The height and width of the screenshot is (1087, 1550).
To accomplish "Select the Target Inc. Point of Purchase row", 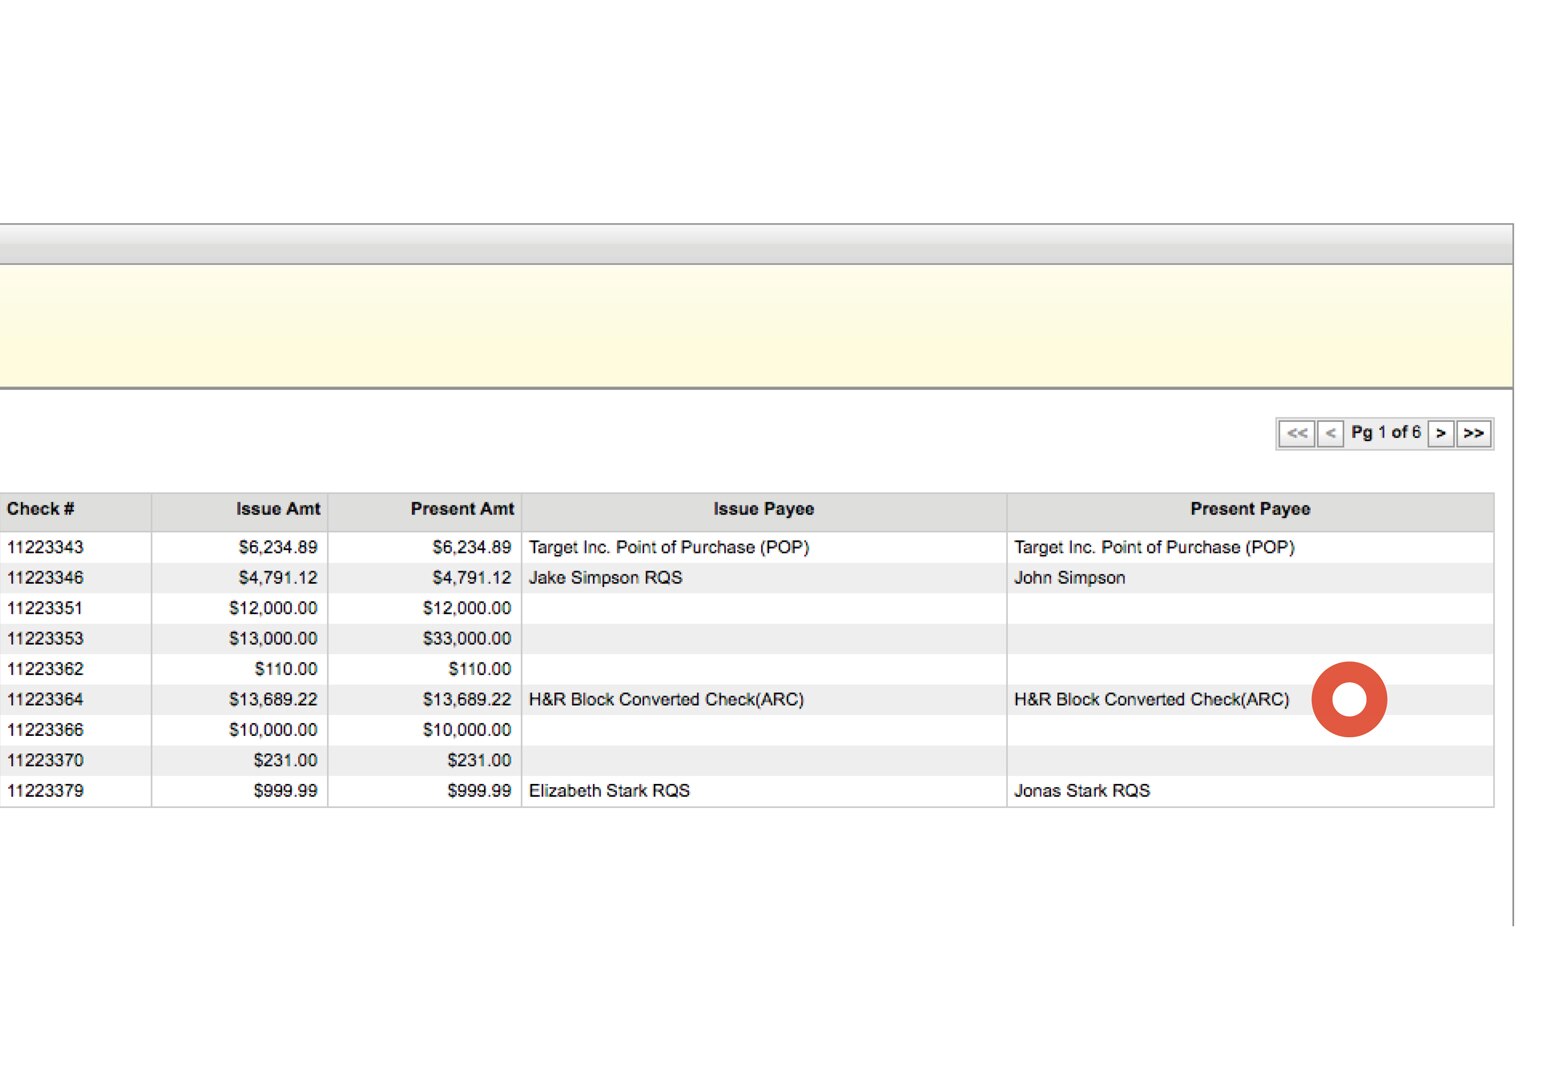I will (666, 547).
